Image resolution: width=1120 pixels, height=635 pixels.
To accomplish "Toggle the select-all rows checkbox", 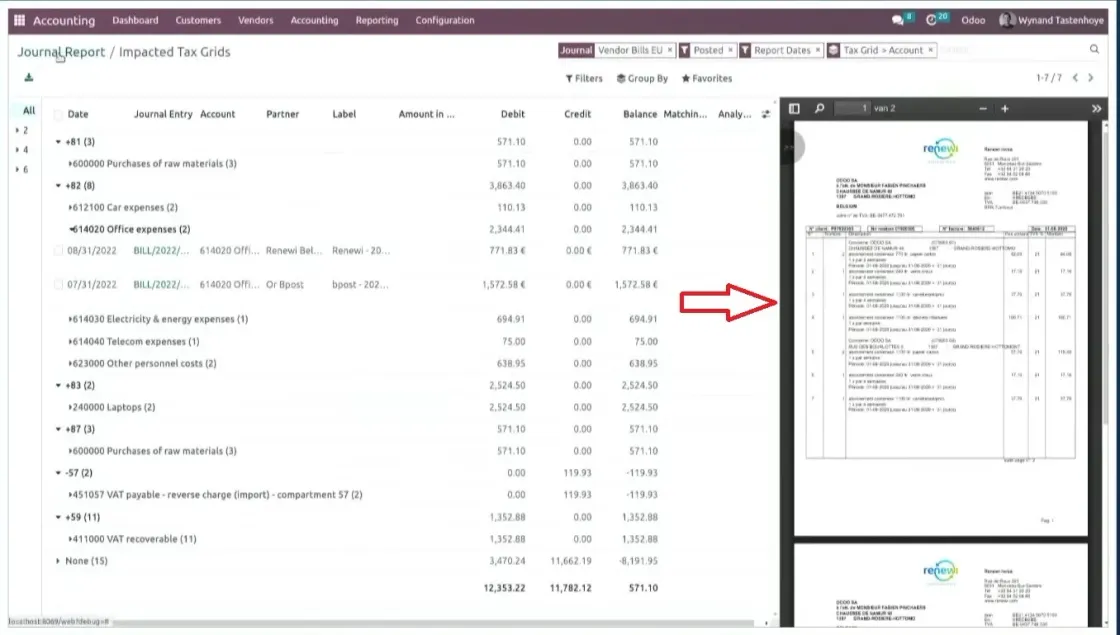I will pos(59,114).
